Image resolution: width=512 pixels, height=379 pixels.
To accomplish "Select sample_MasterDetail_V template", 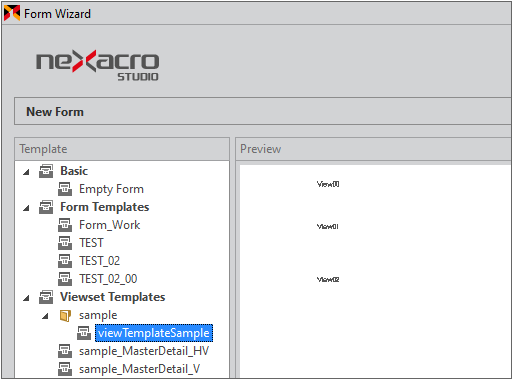I will 139,369.
